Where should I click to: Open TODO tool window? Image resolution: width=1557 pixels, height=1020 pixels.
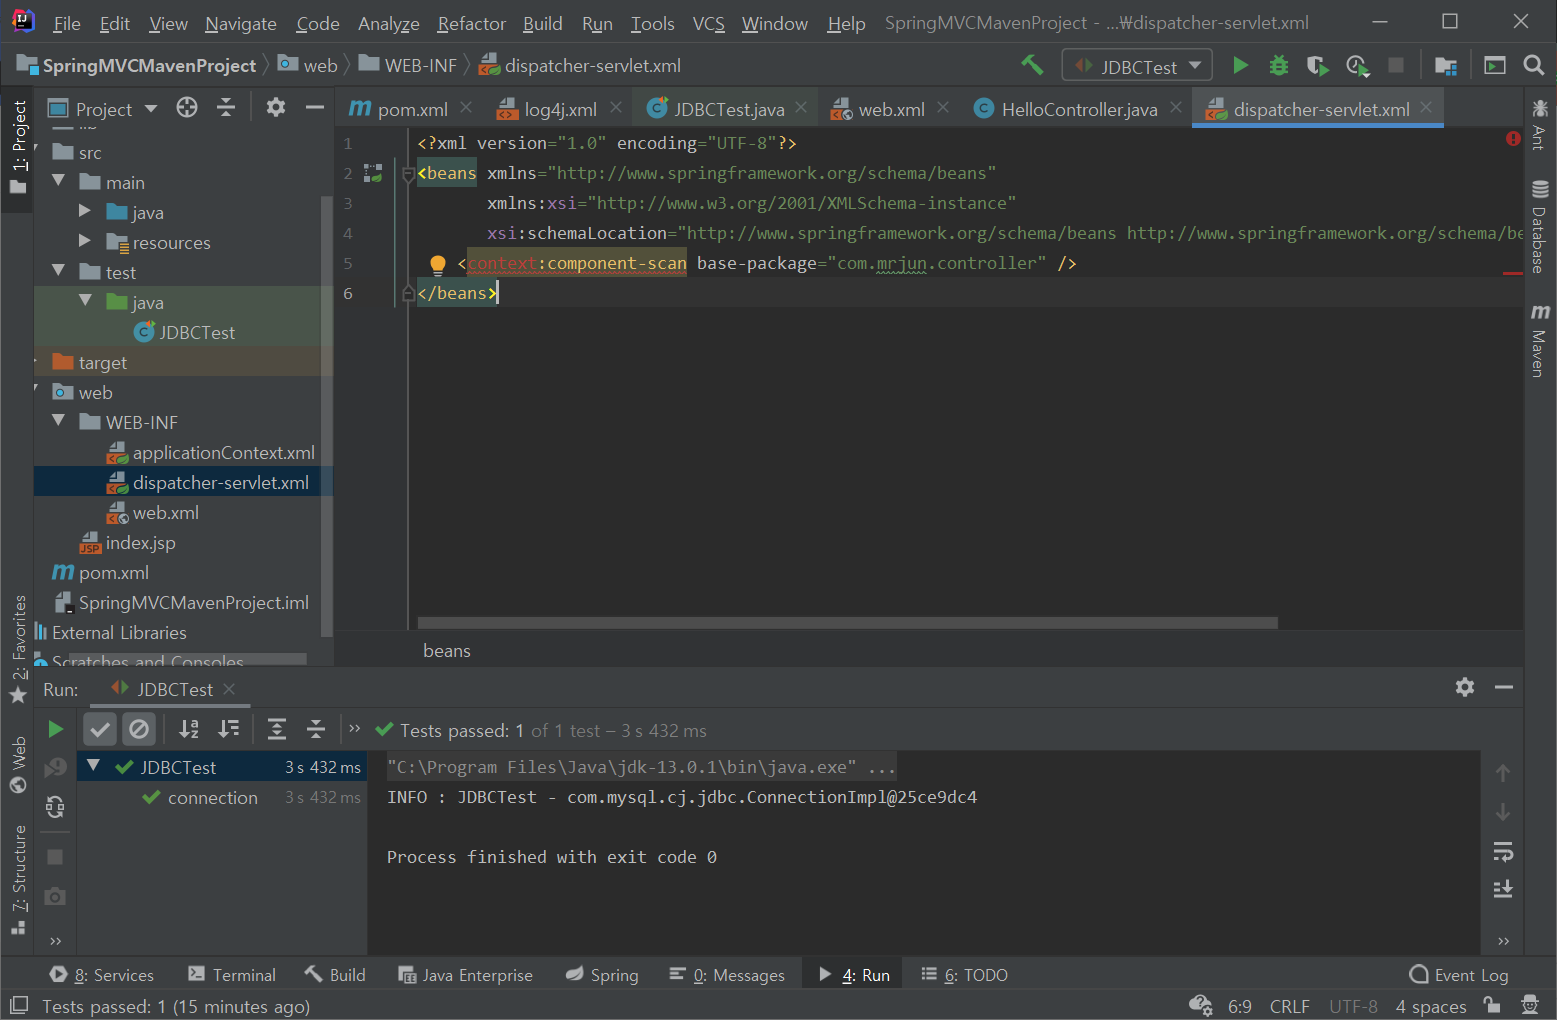[x=965, y=975]
